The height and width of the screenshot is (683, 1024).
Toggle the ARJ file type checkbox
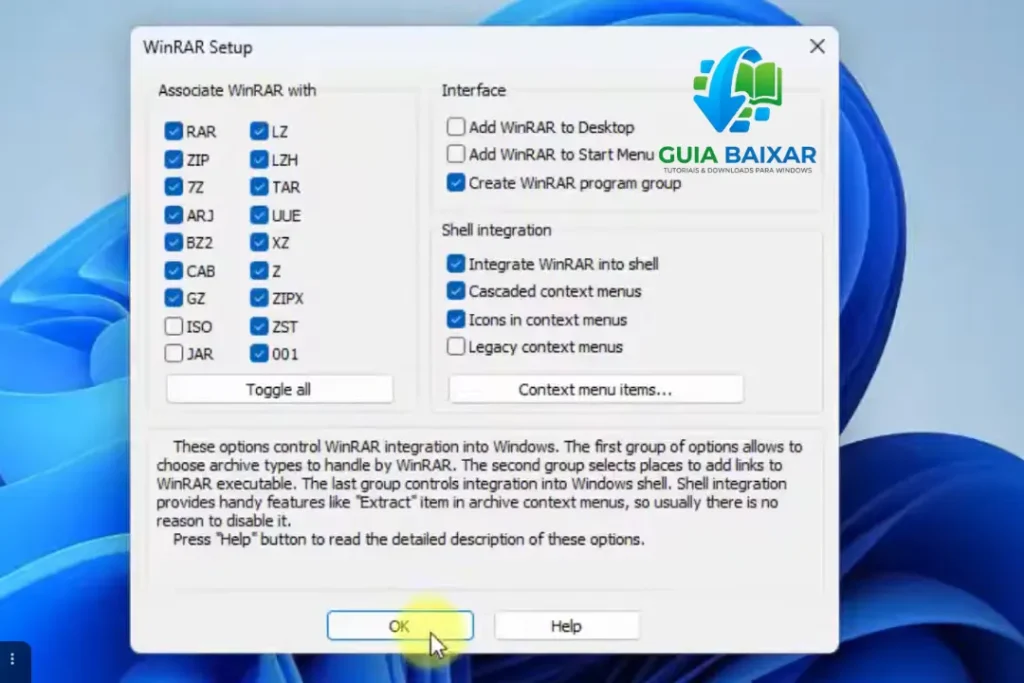174,215
